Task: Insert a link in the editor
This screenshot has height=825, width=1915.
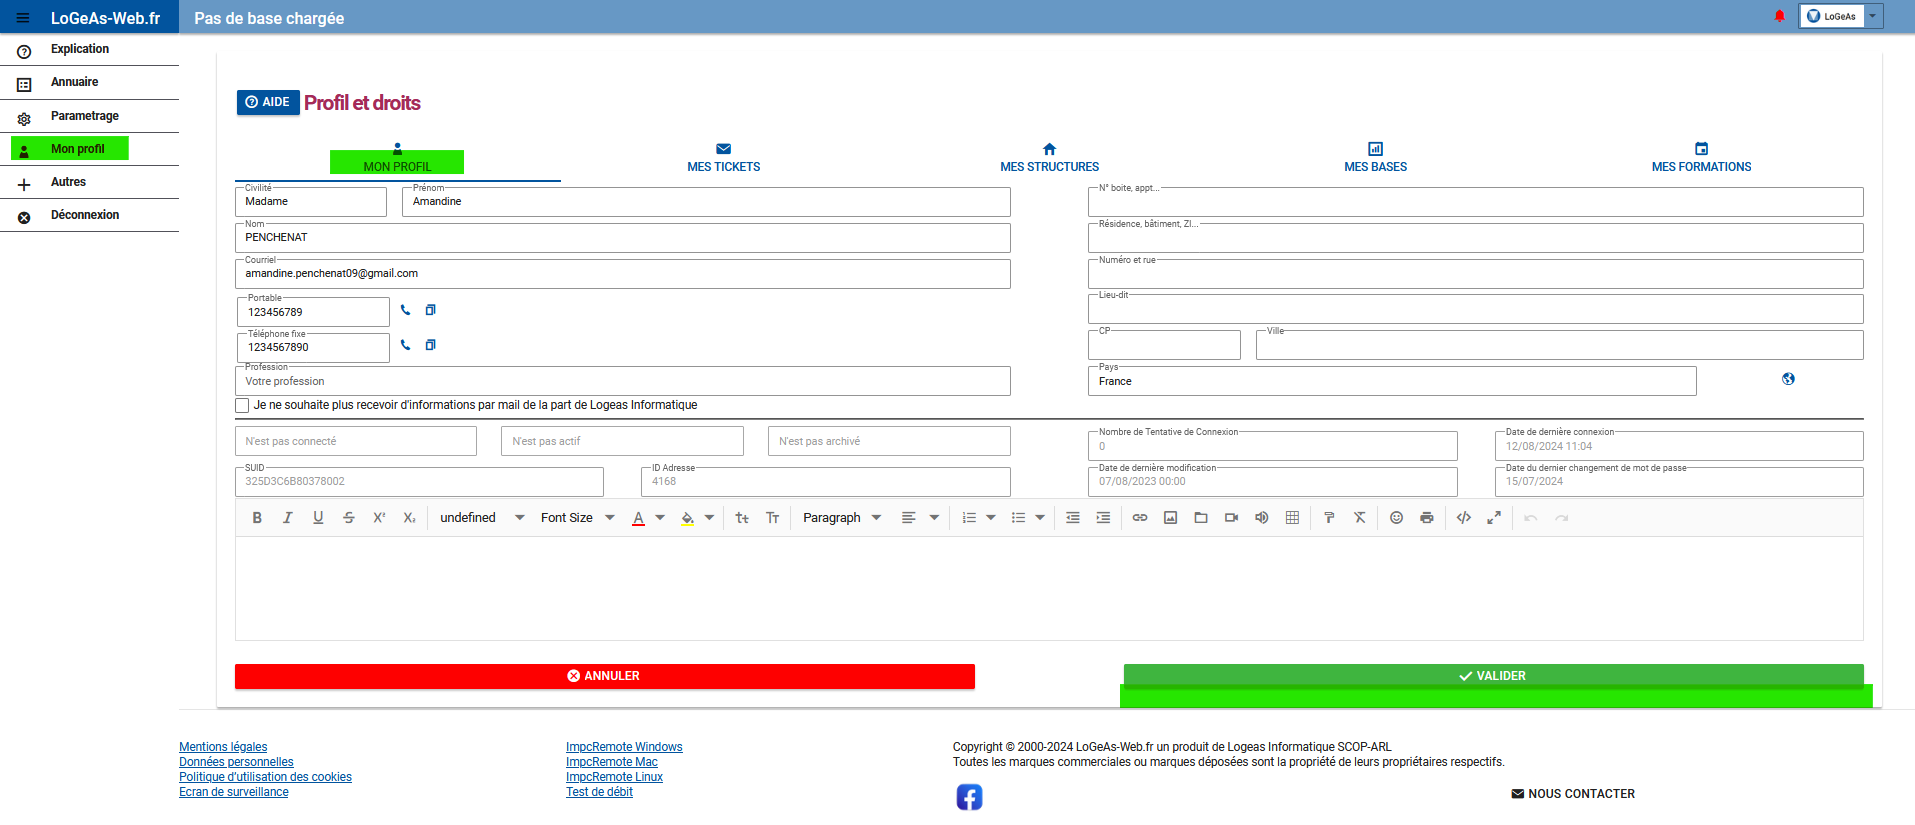Action: tap(1140, 518)
